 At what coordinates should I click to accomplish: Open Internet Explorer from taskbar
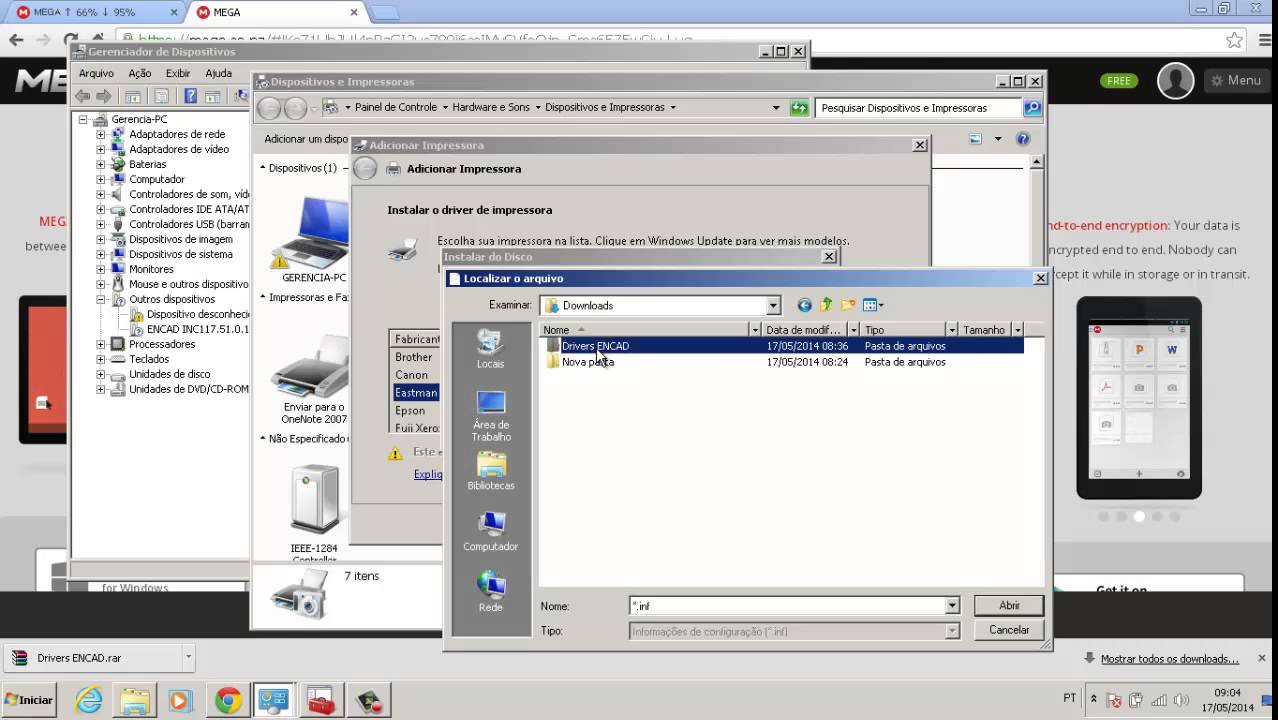[x=89, y=700]
